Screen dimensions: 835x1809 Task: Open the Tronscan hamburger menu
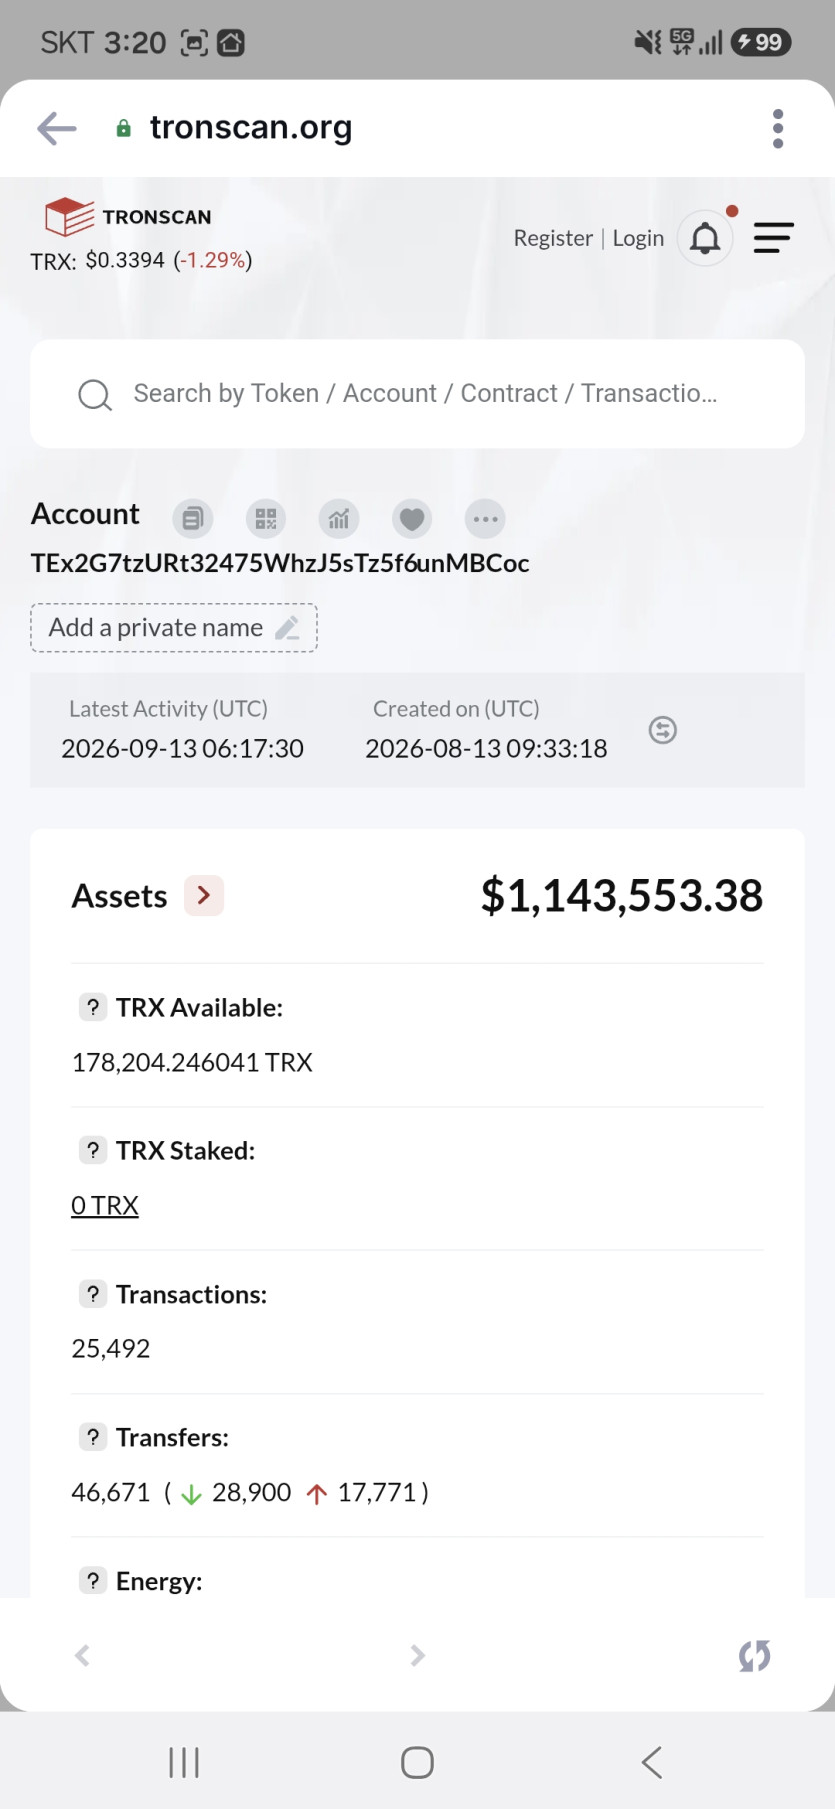pos(774,238)
